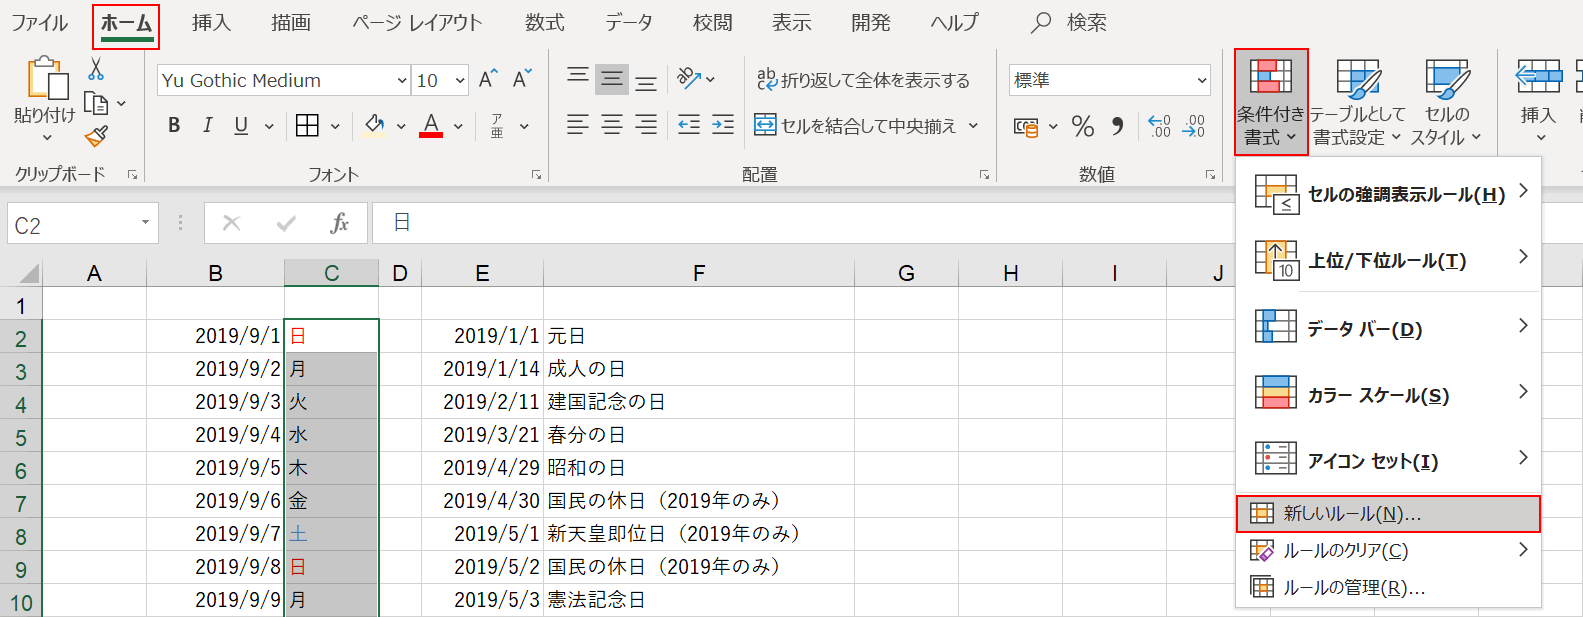Click the Fill Color paint bucket icon

(375, 126)
